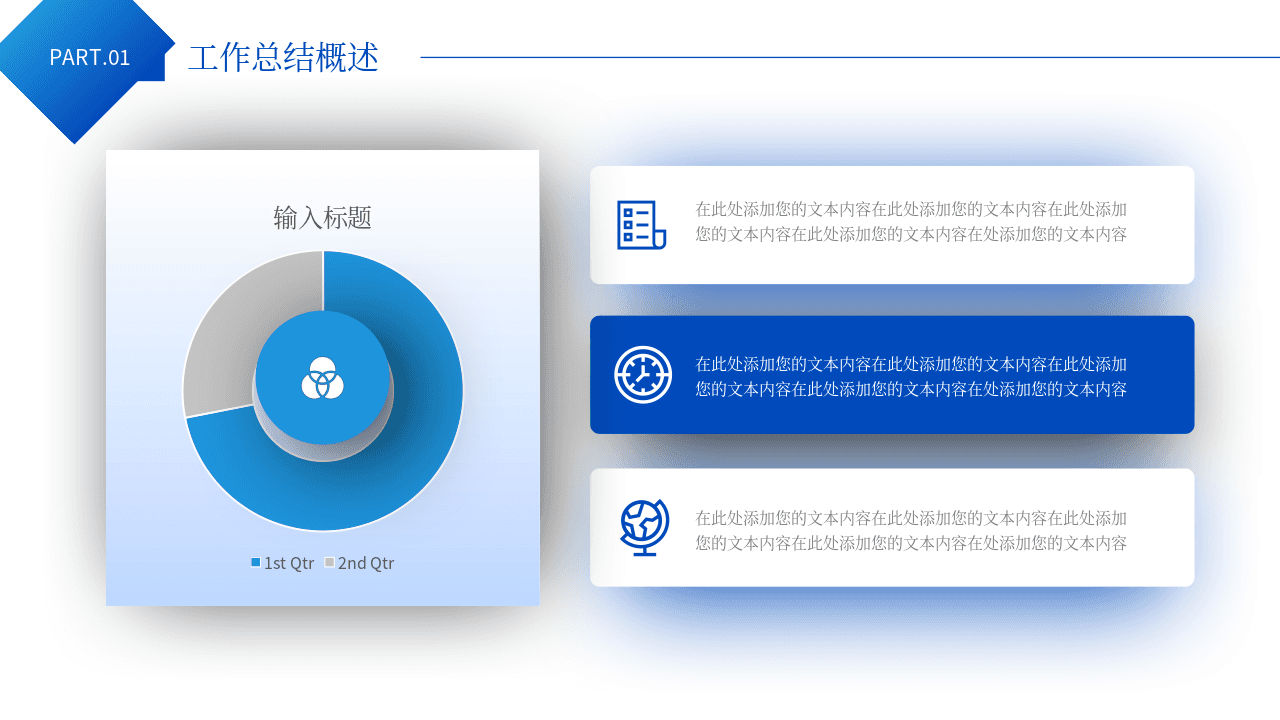Viewport: 1280px width, 720px height.
Task: Click the blue legend swatch beside 1st Qtr
Action: coord(256,563)
